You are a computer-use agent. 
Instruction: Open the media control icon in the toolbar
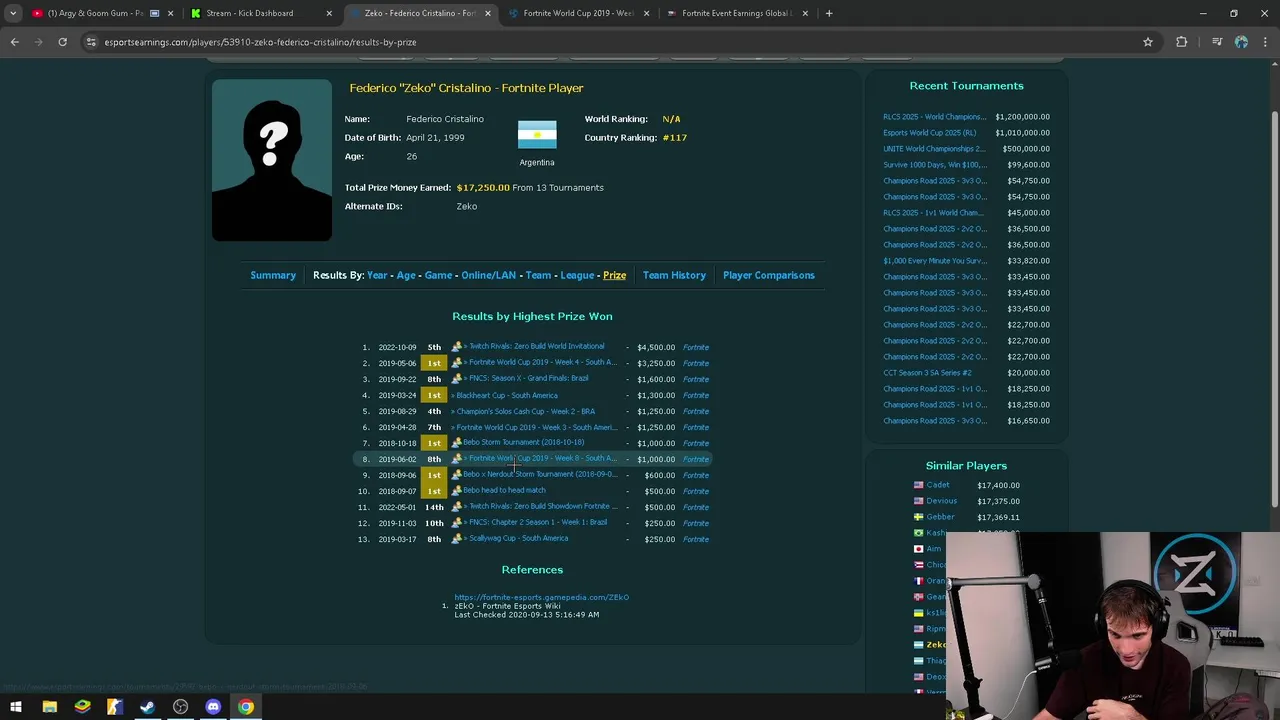(x=1216, y=42)
